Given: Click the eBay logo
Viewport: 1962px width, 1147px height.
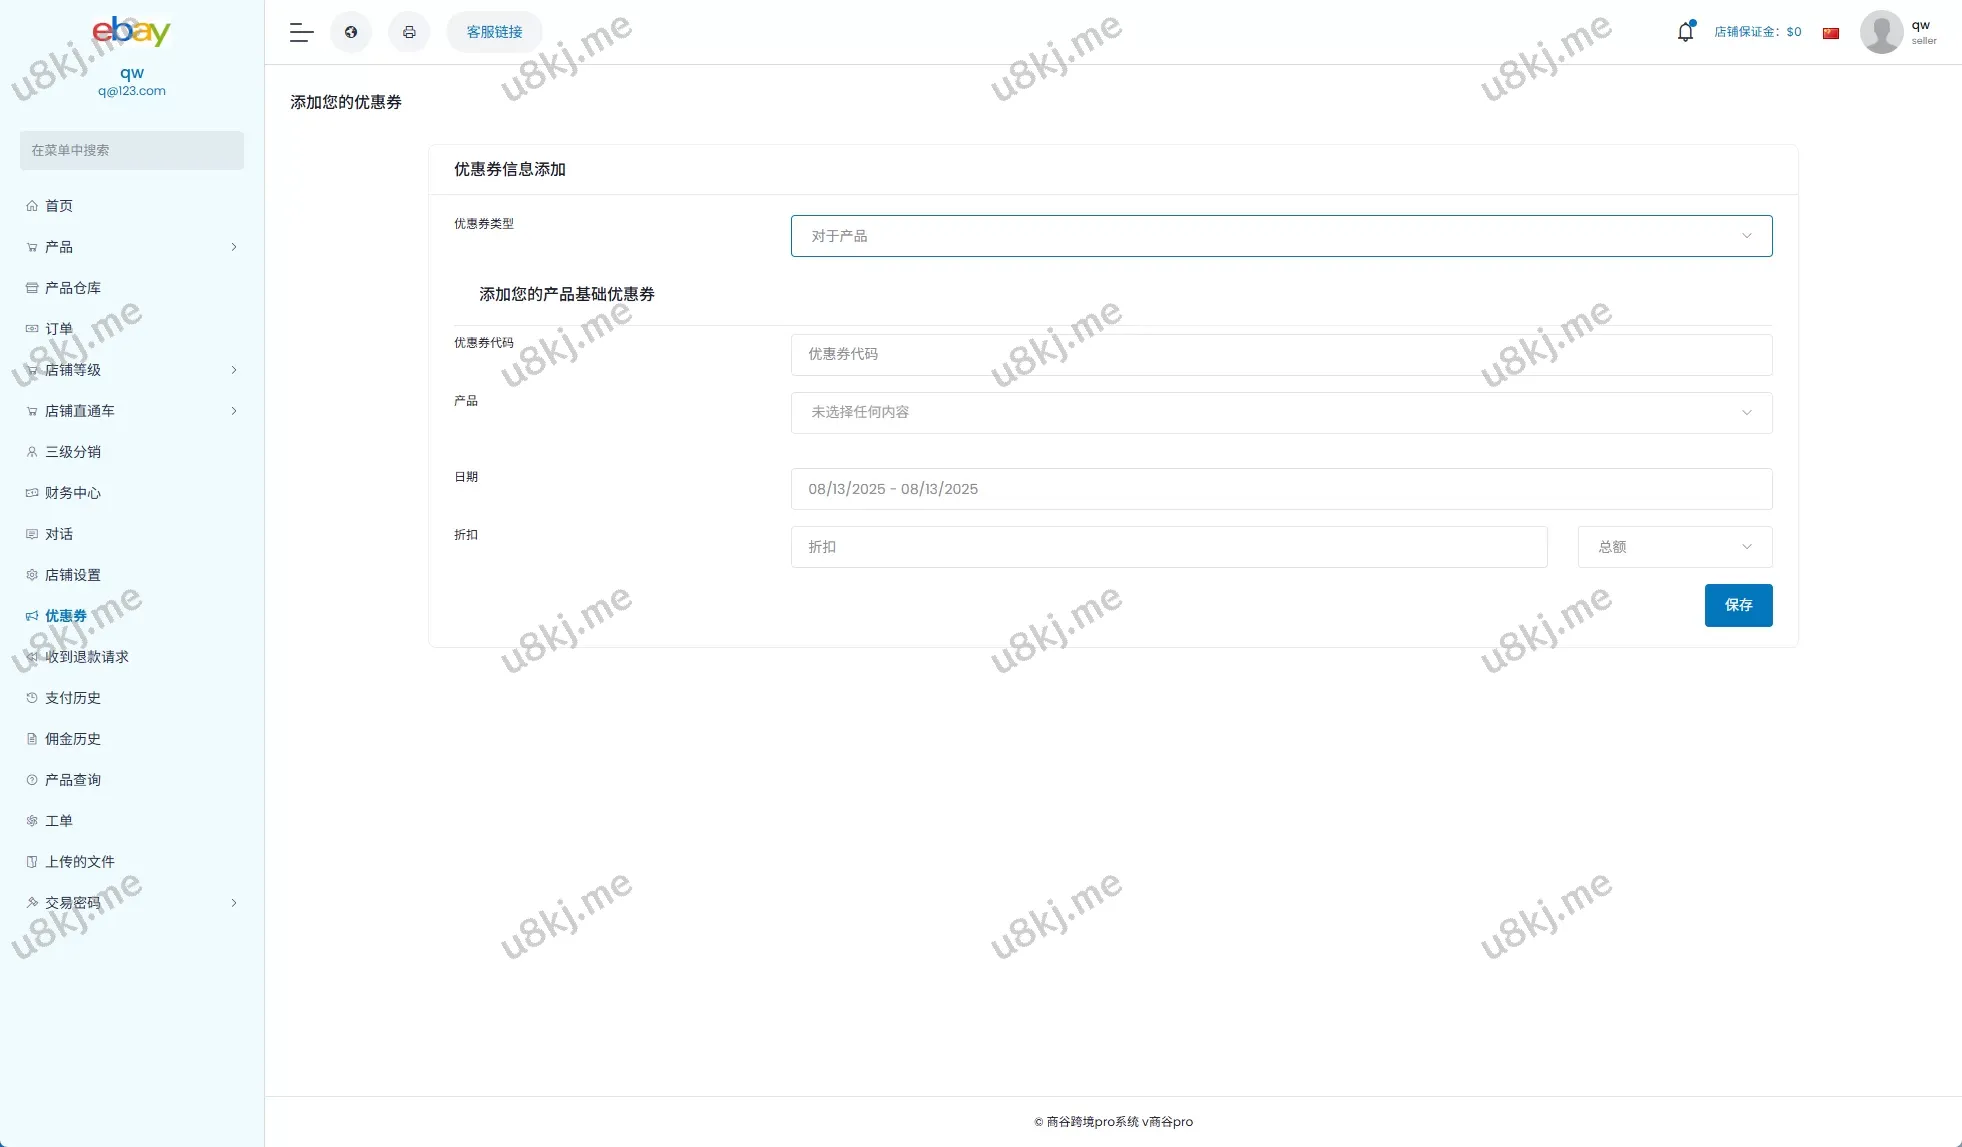Looking at the screenshot, I should pos(131,31).
